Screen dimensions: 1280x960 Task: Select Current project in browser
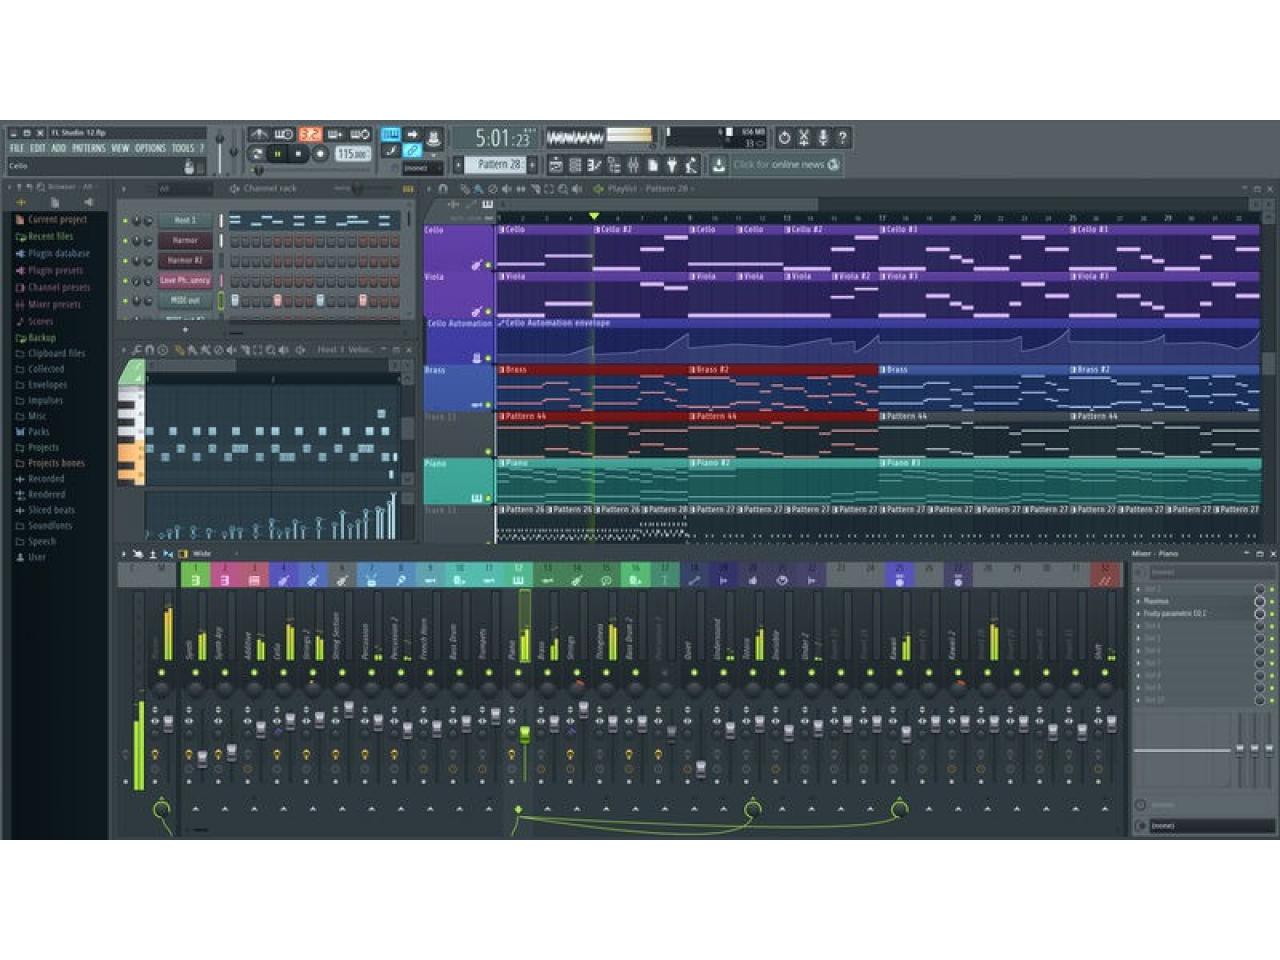57,220
